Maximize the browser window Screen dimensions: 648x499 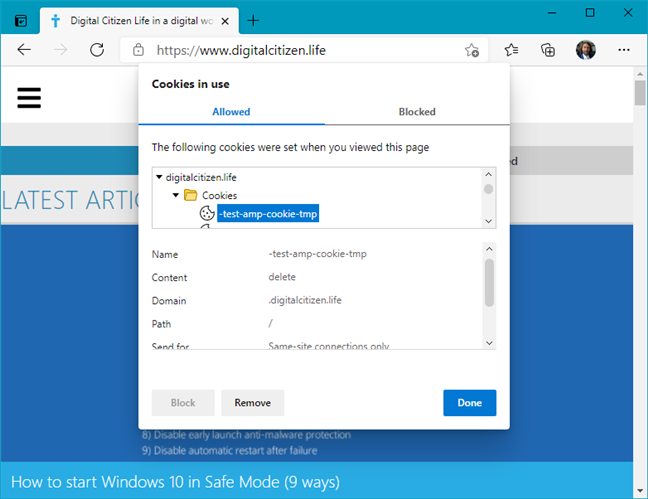pos(590,13)
